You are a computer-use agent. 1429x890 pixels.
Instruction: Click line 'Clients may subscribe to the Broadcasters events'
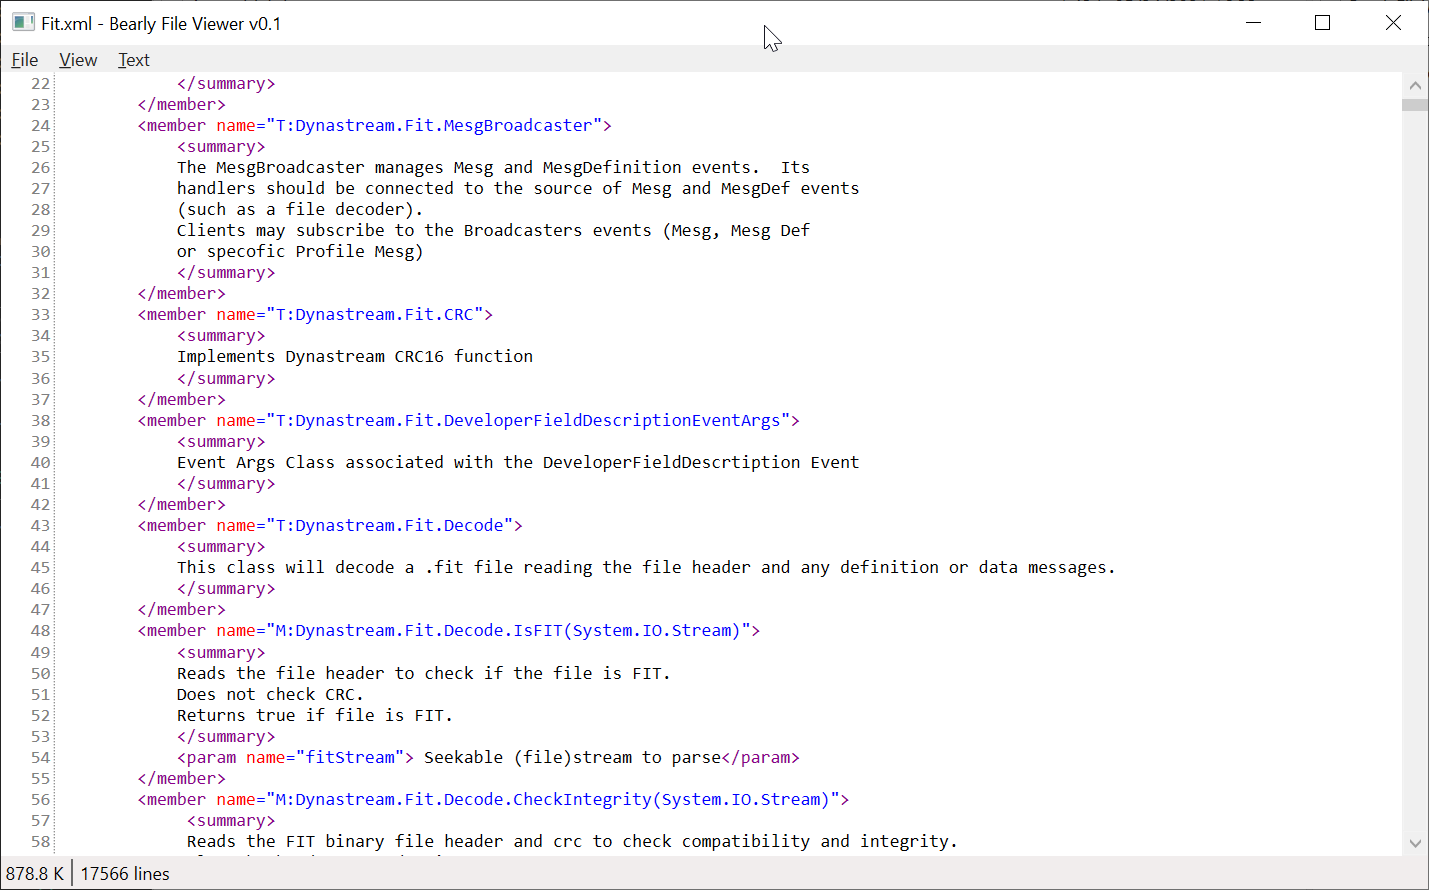493,230
